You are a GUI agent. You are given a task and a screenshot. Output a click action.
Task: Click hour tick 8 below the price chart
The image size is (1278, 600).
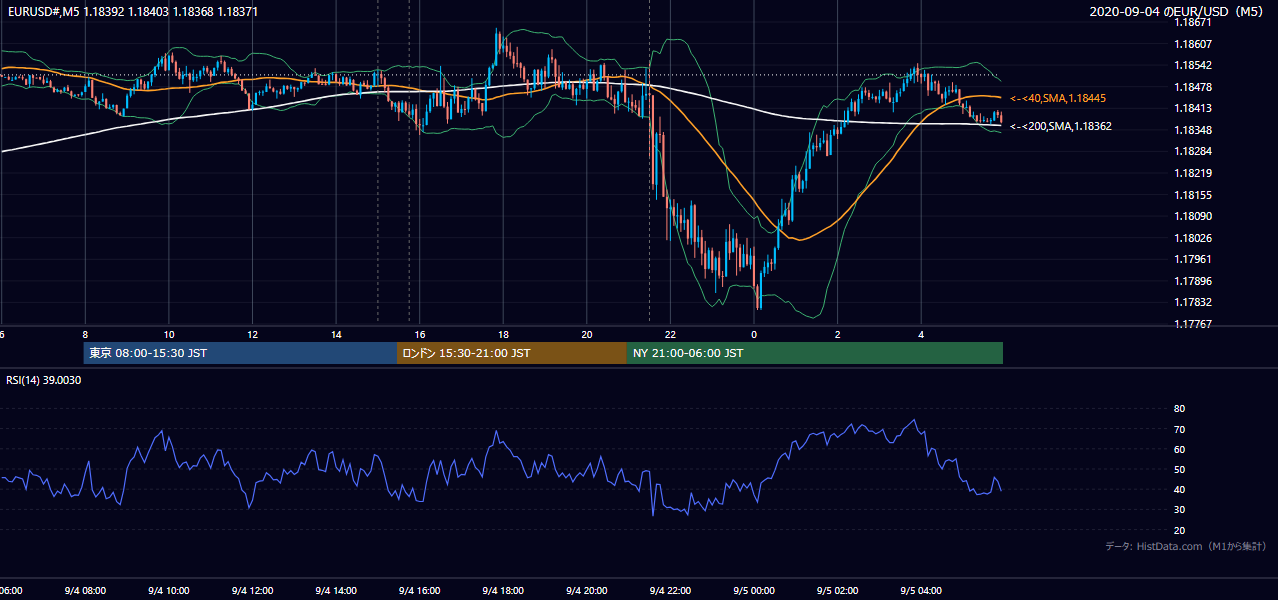(85, 335)
